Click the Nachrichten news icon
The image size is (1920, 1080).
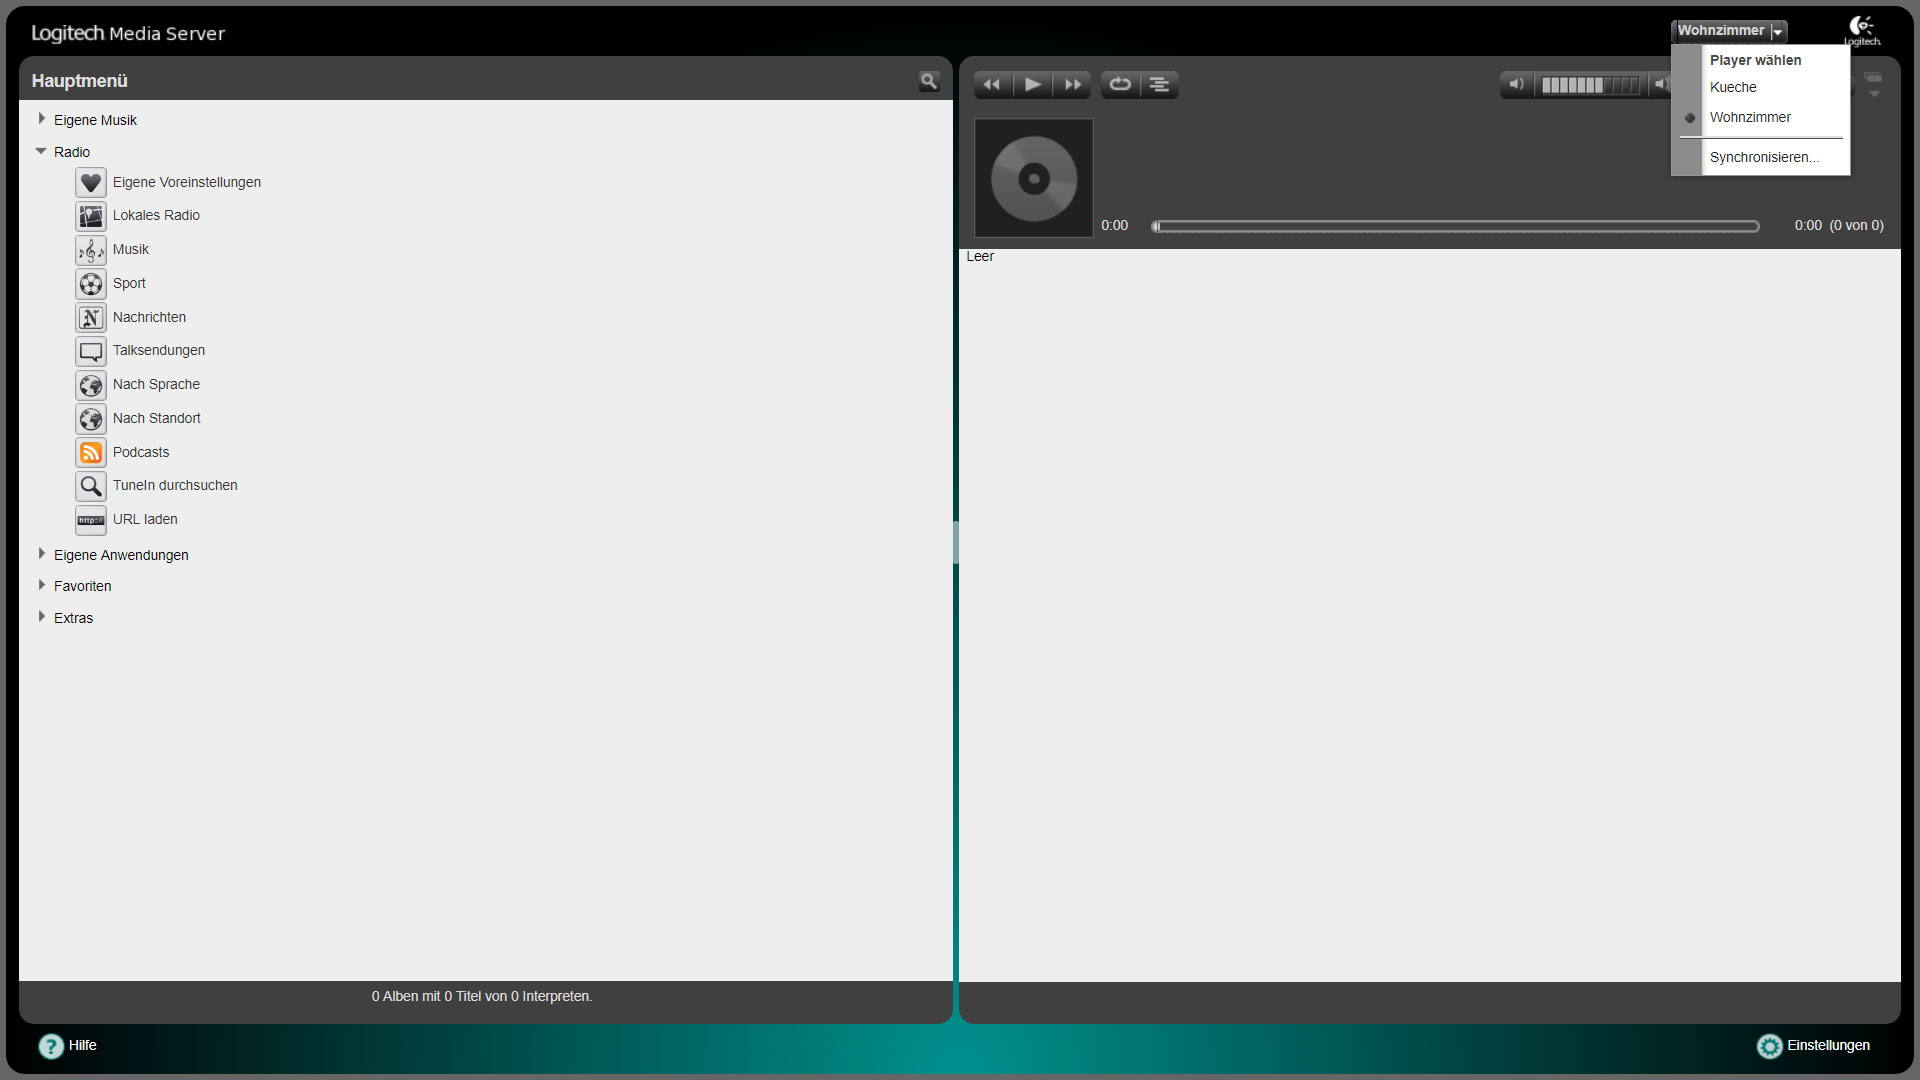91,318
